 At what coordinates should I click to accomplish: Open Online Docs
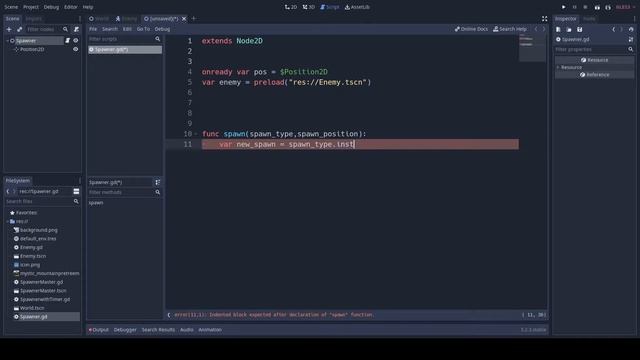coord(471,29)
